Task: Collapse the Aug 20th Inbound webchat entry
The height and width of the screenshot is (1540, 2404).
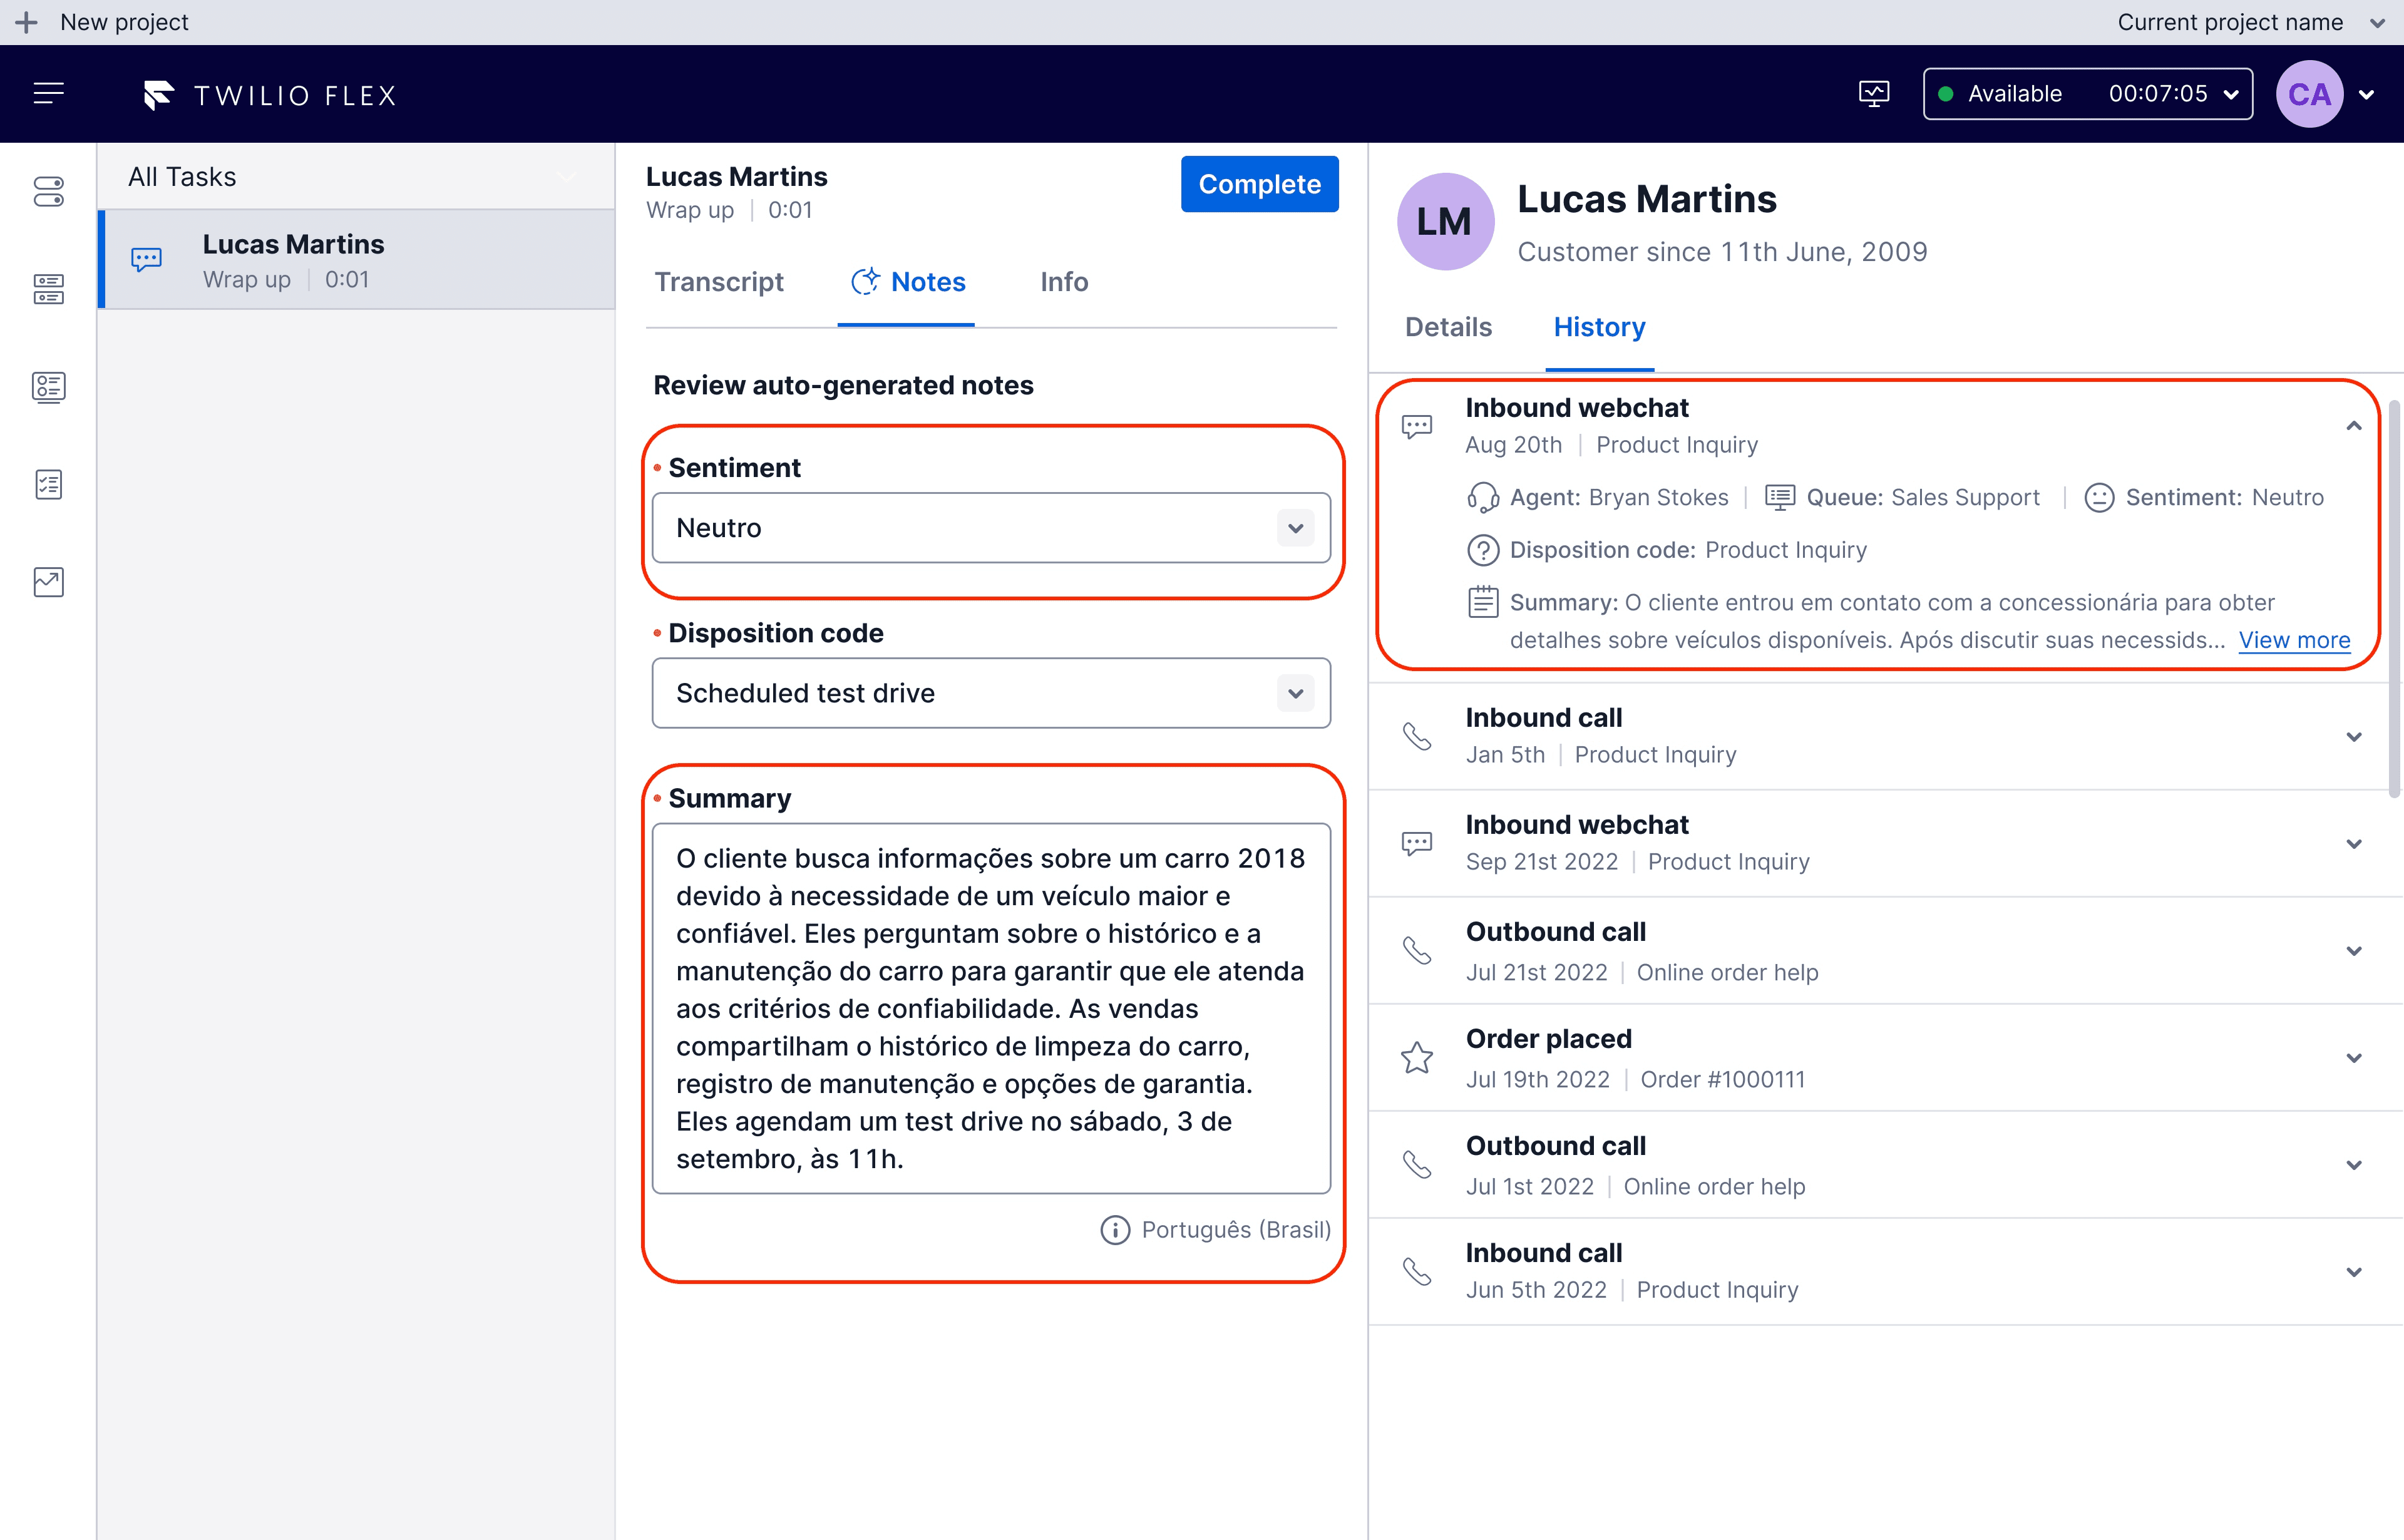Action: 2355,426
